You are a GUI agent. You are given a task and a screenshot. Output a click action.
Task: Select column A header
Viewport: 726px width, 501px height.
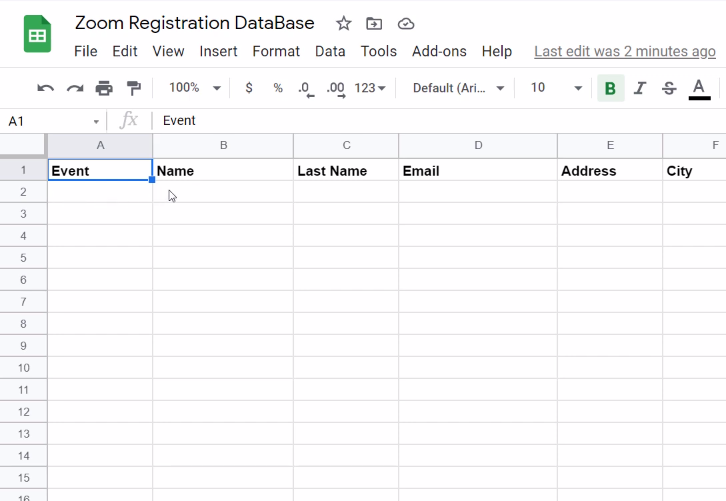click(x=100, y=145)
